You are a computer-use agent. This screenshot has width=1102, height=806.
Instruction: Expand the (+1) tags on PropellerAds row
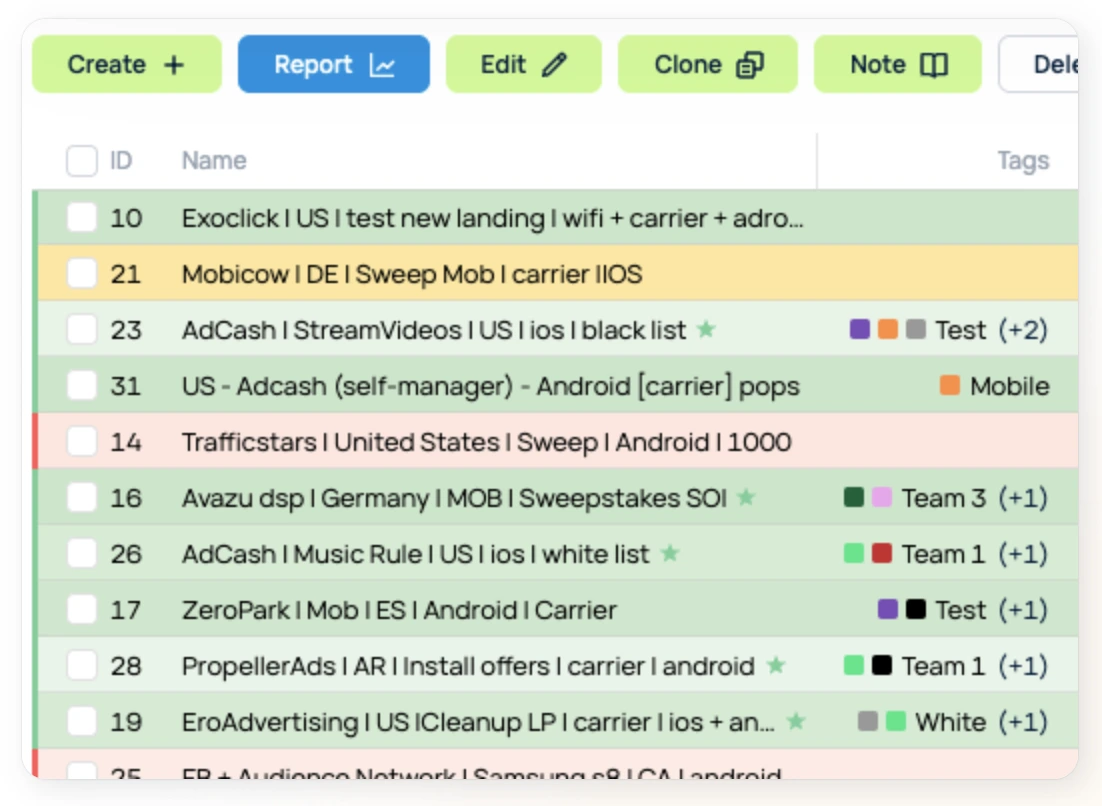[1023, 665]
